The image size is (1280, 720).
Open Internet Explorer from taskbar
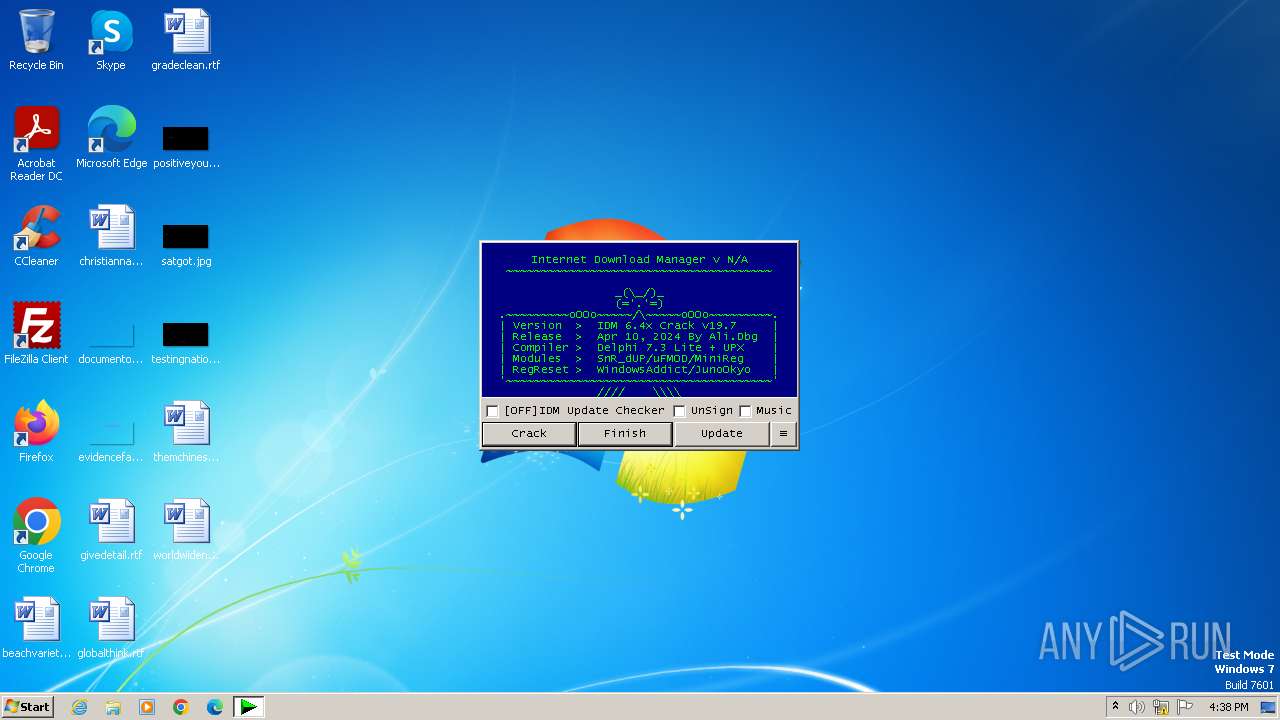[79, 707]
